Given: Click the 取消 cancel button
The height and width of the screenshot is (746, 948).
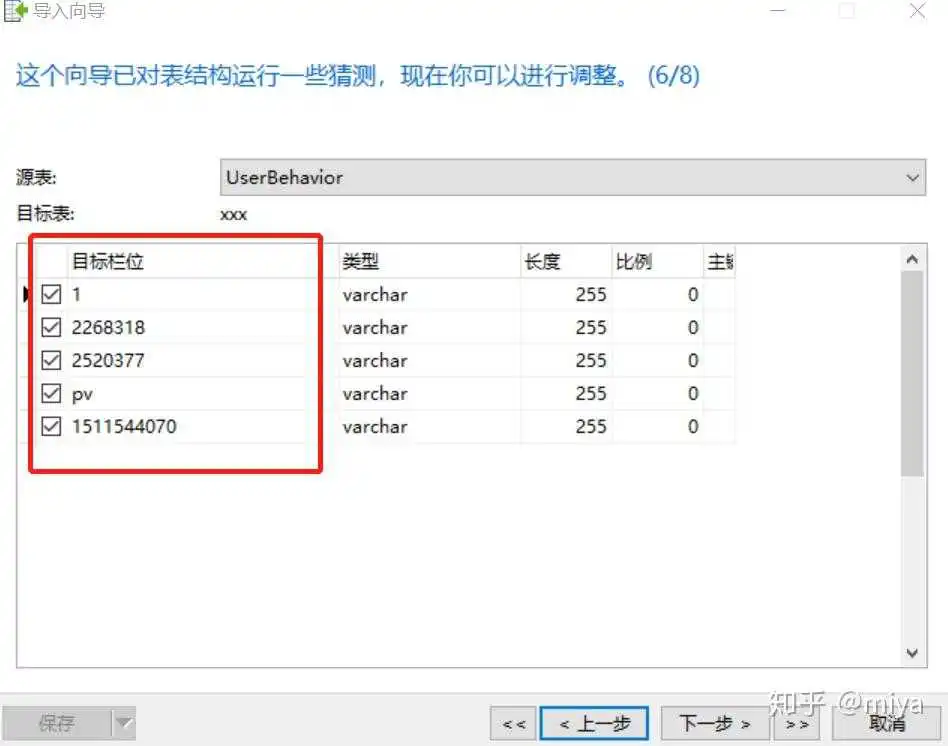Looking at the screenshot, I should pos(886,723).
